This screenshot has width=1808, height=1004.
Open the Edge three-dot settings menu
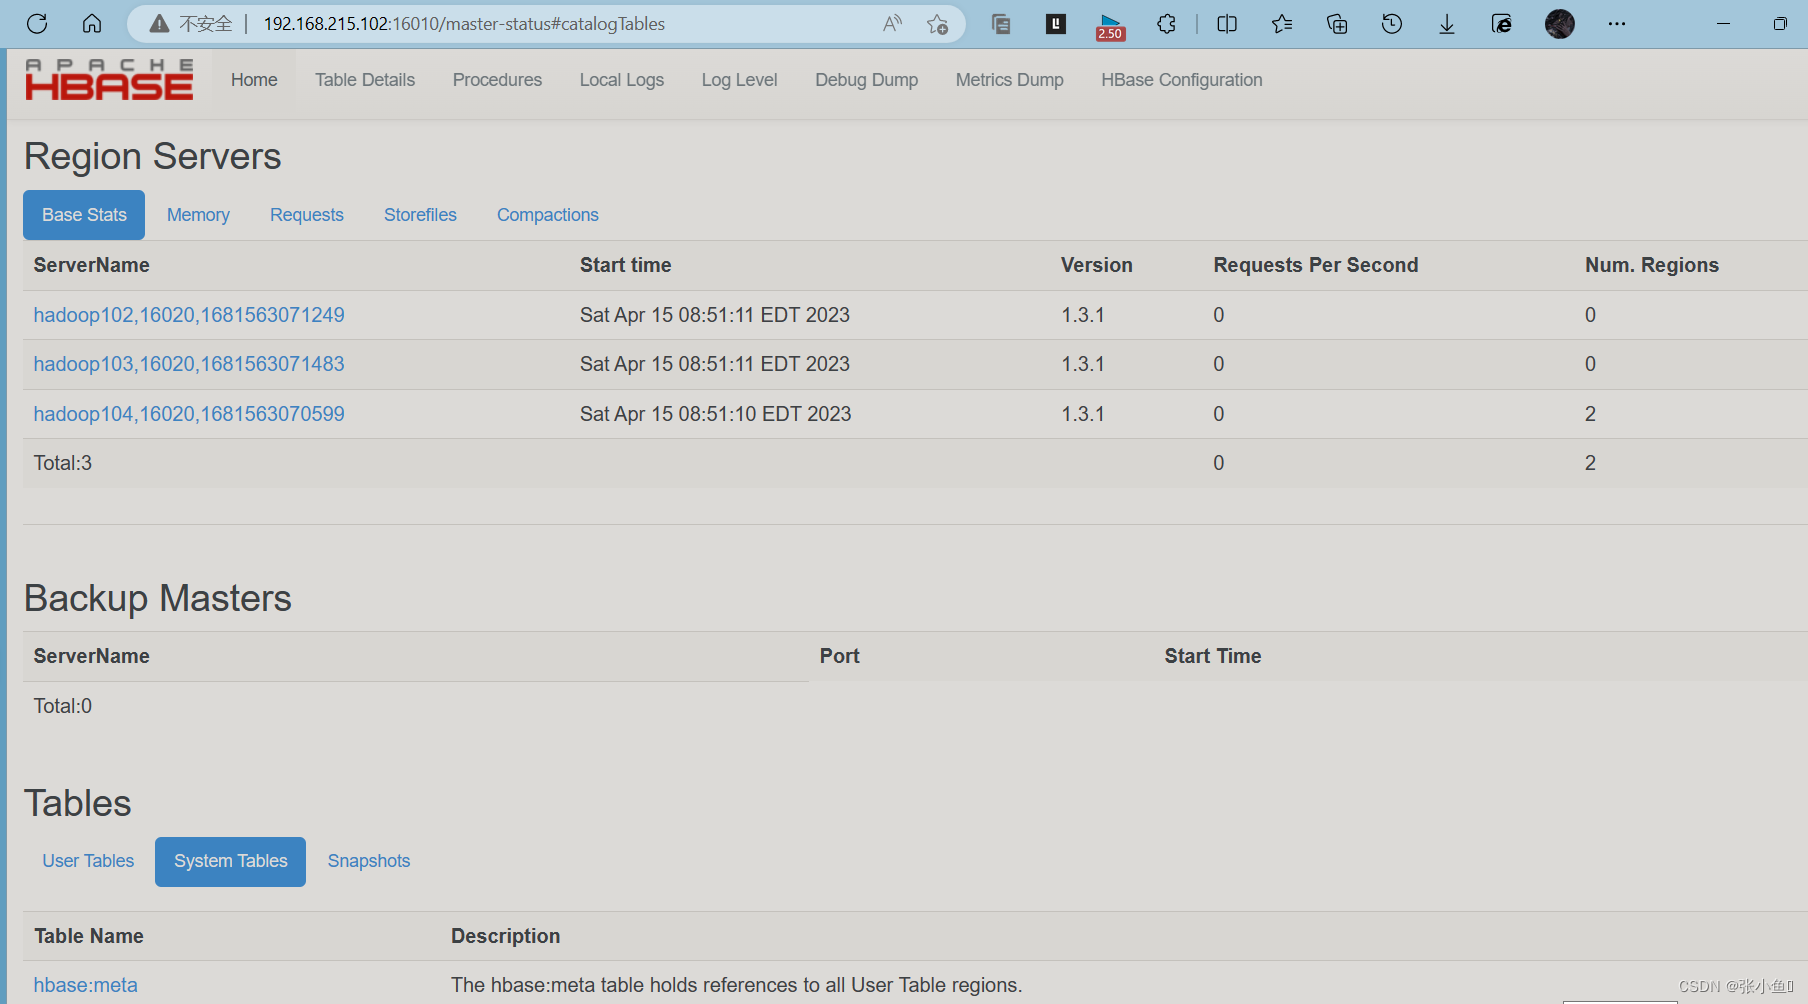point(1617,23)
